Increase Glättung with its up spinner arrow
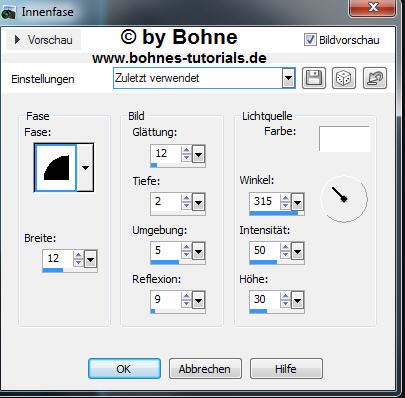405x398 pixels. (186, 150)
